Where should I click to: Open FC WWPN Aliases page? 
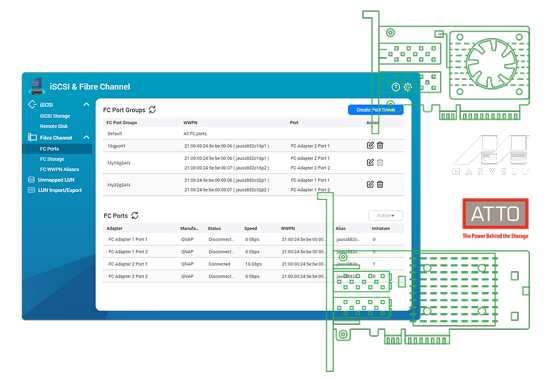[59, 169]
